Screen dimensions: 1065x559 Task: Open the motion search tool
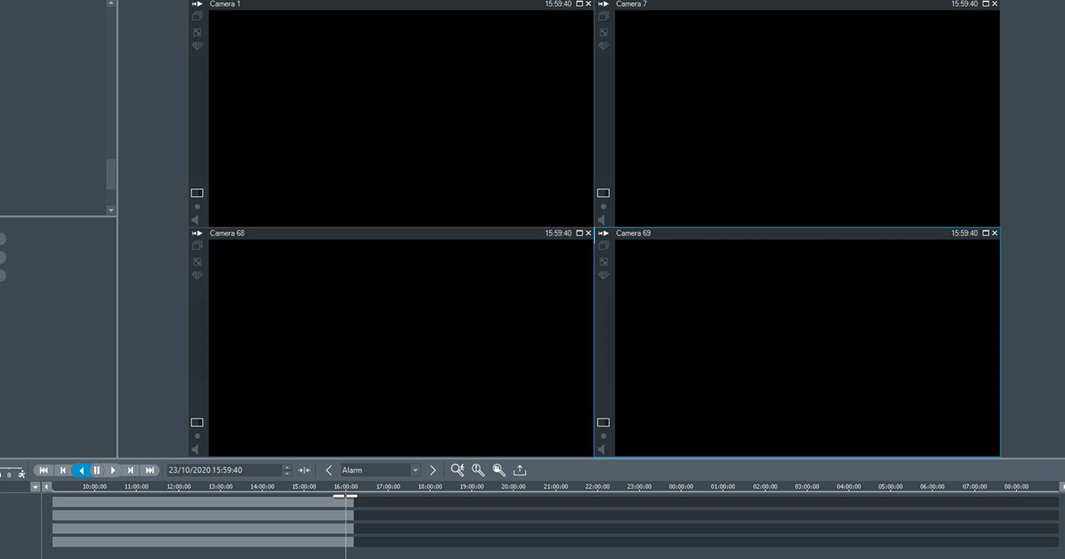point(457,470)
